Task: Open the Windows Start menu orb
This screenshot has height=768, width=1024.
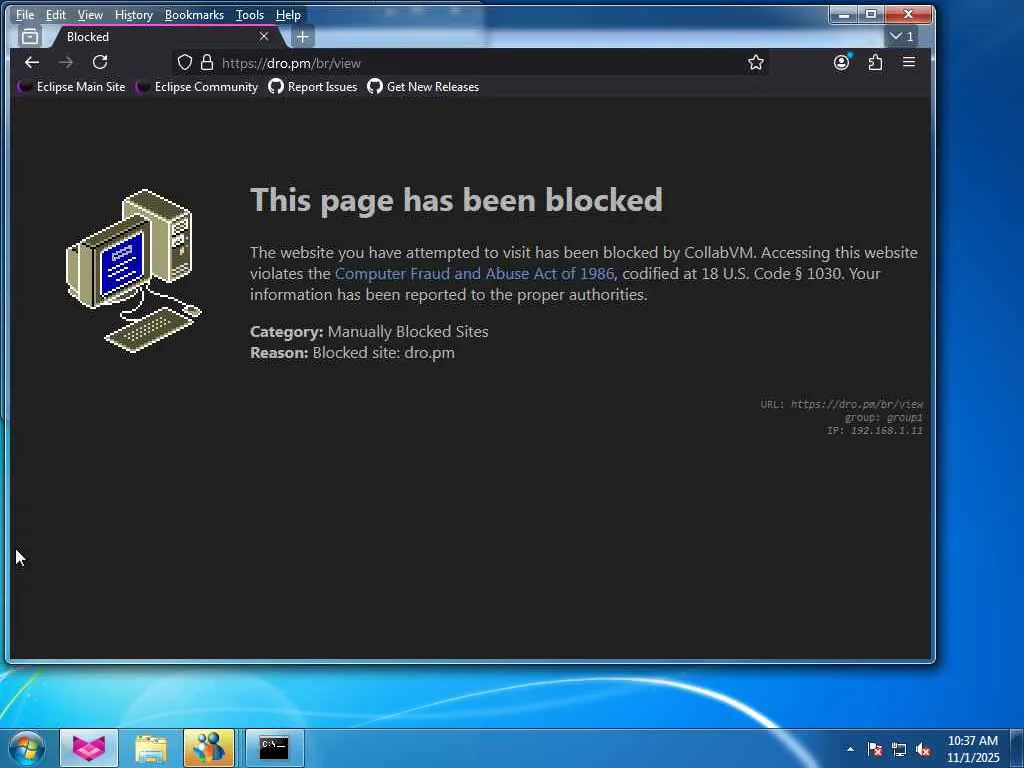Action: (x=26, y=748)
